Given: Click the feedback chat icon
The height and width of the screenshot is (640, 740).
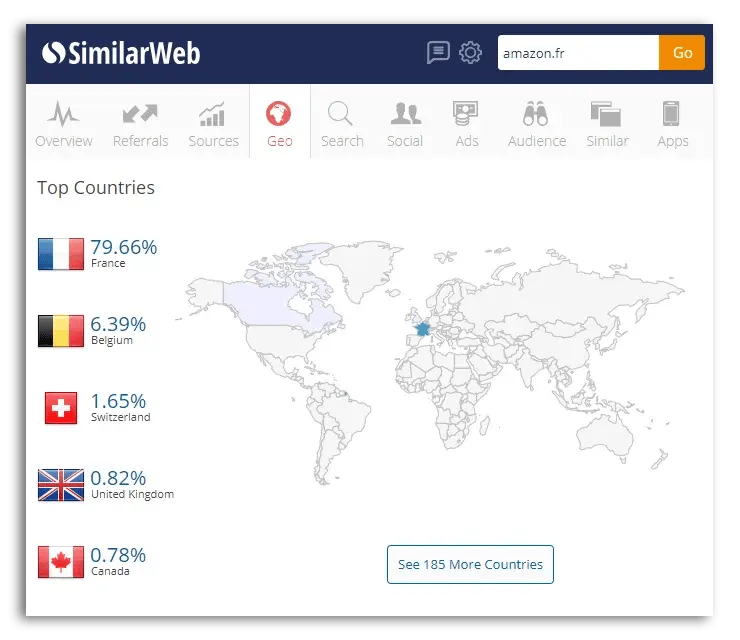Looking at the screenshot, I should pyautogui.click(x=438, y=52).
